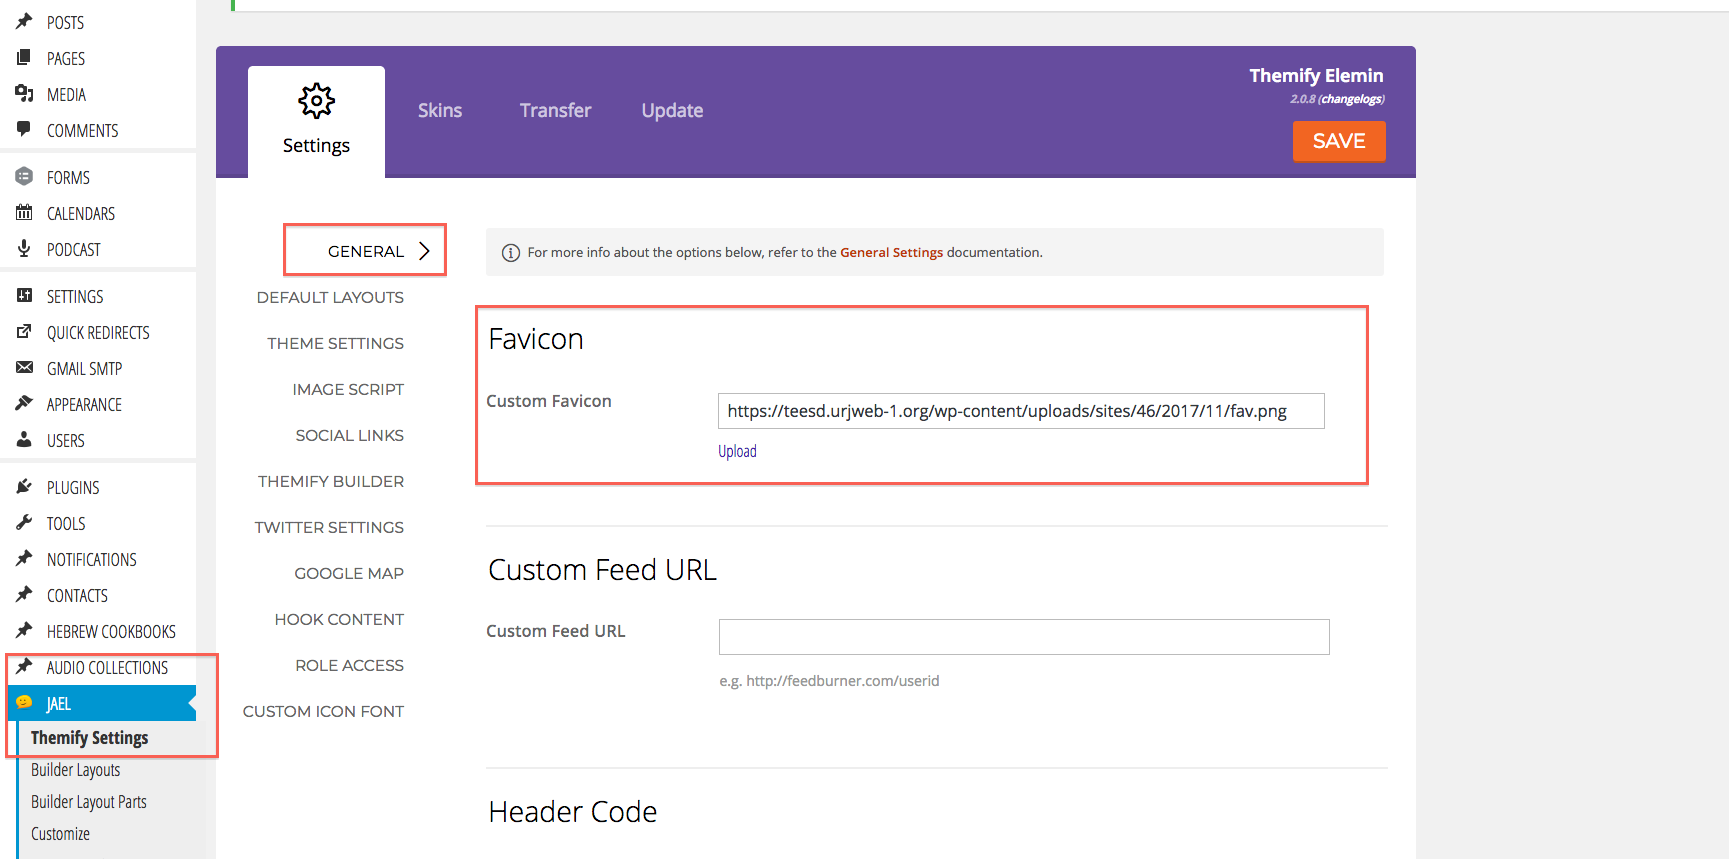Screen dimensions: 1729x859
Task: Click the Upload link under favicon field
Action: [737, 452]
